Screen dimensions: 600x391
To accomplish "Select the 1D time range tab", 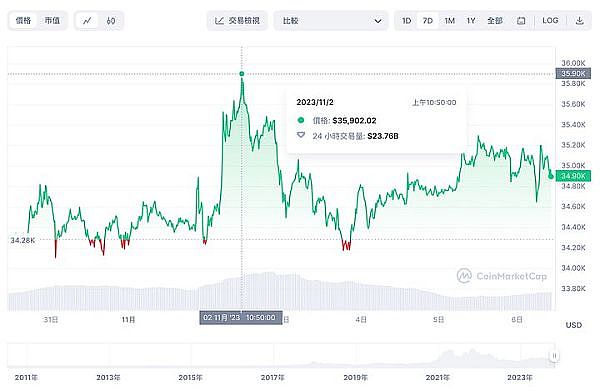I will (x=406, y=21).
